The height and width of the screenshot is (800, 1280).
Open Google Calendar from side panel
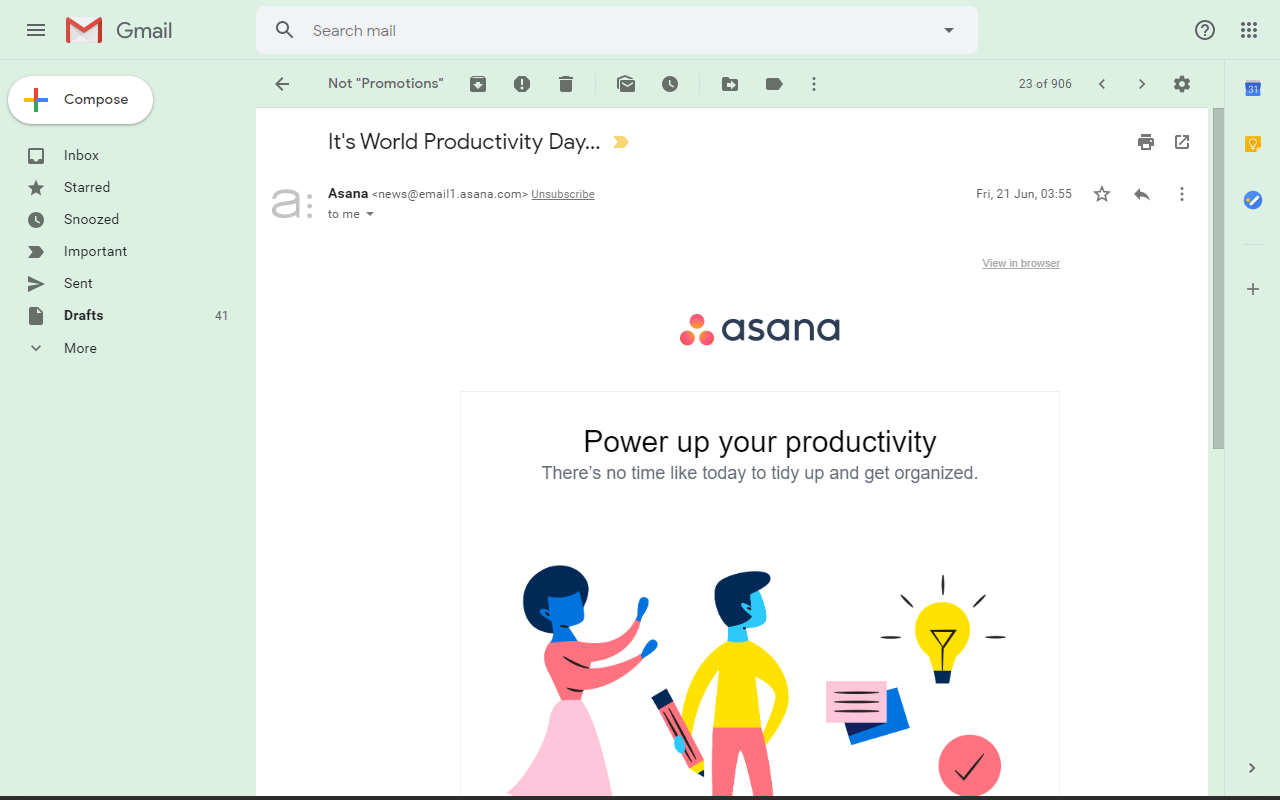[1253, 88]
